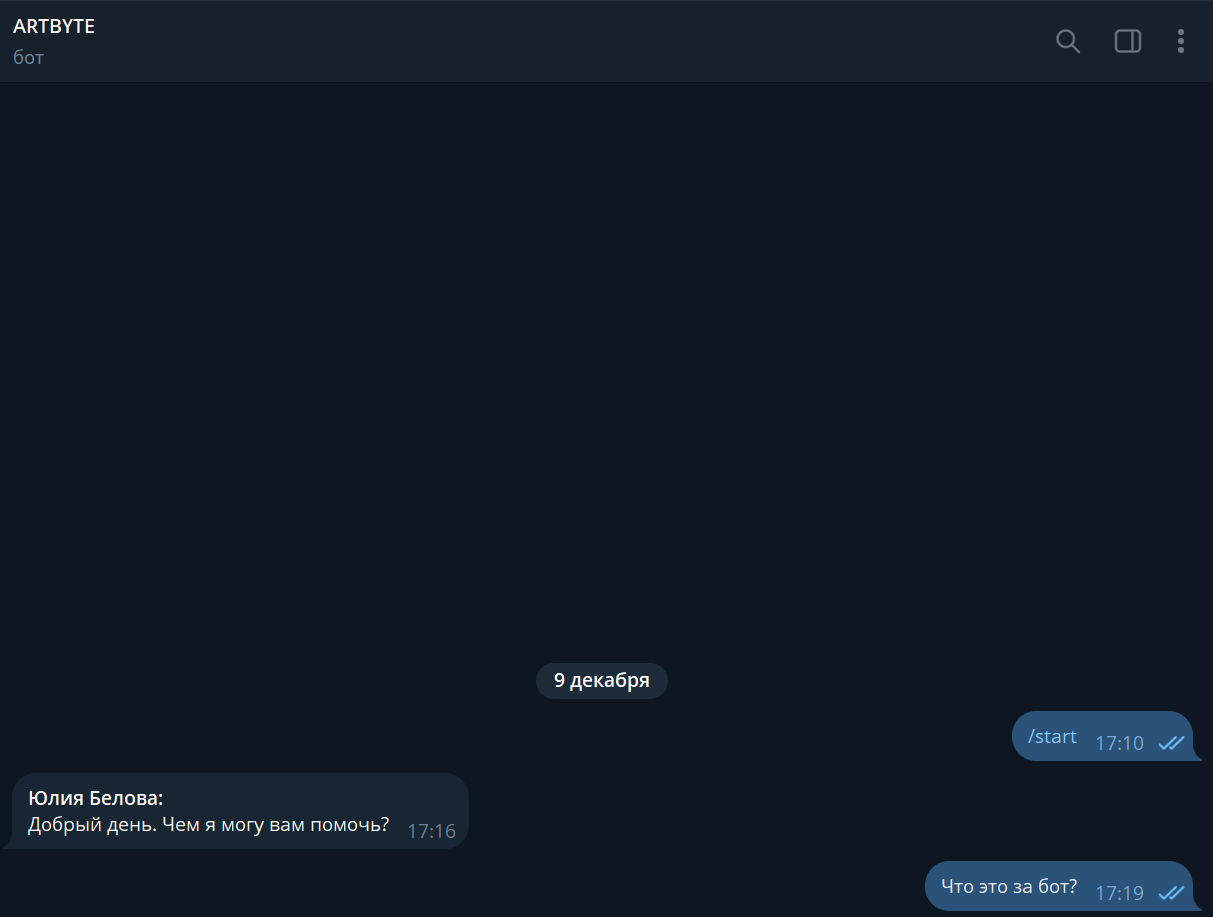
Task: Click the read checkmarks on the 17:19 message
Action: pyautogui.click(x=1171, y=892)
